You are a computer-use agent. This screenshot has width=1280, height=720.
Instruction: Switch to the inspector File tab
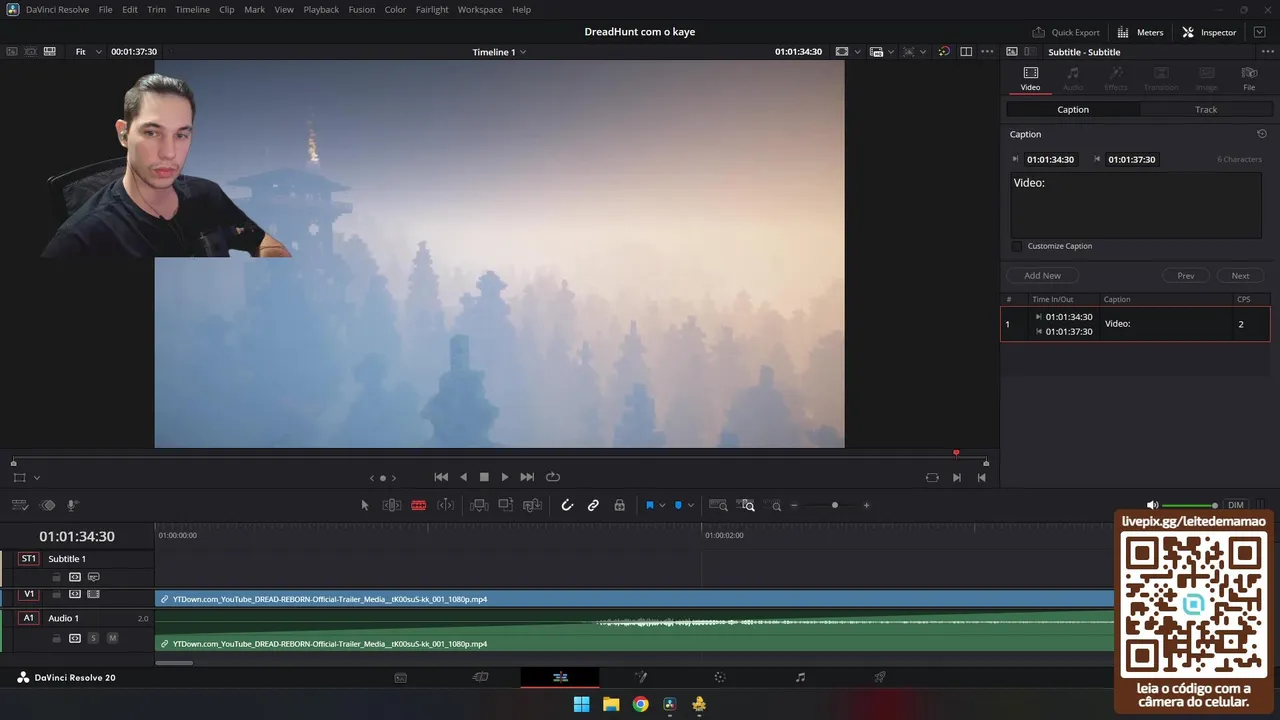pyautogui.click(x=1249, y=78)
